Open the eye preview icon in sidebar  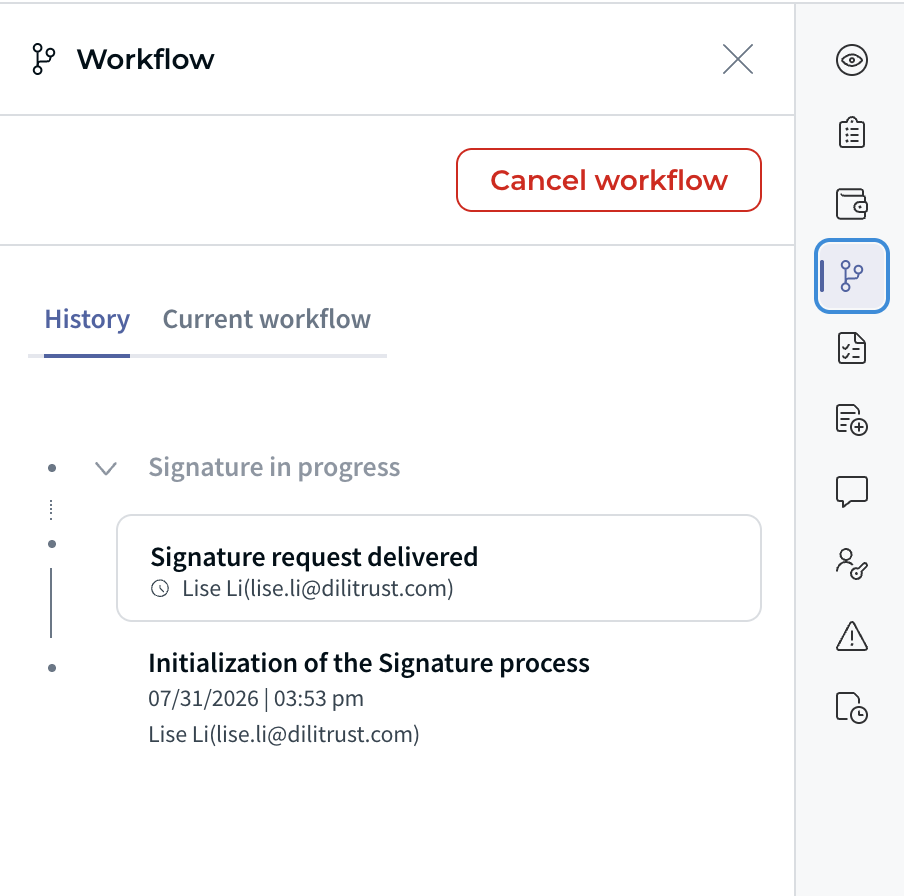pyautogui.click(x=852, y=60)
